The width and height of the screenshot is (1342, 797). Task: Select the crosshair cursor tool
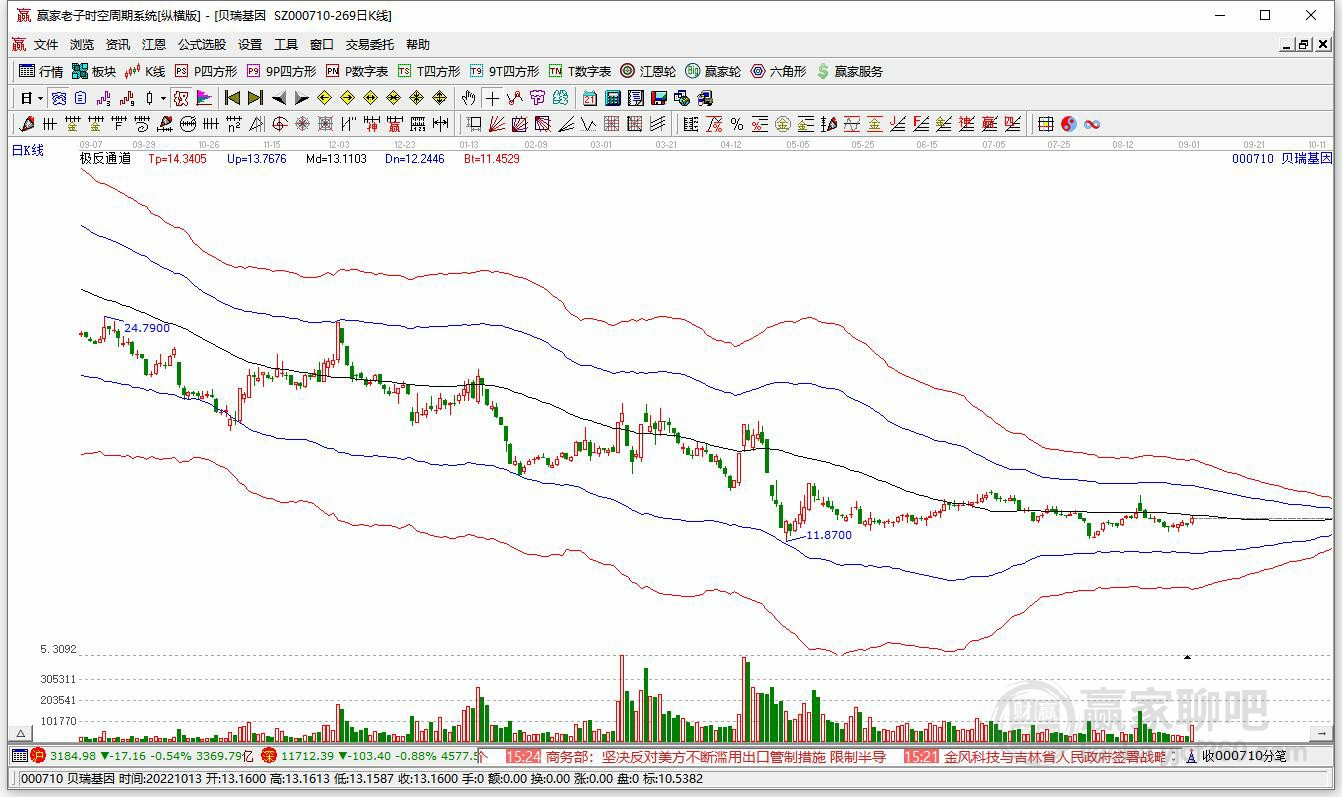point(492,98)
